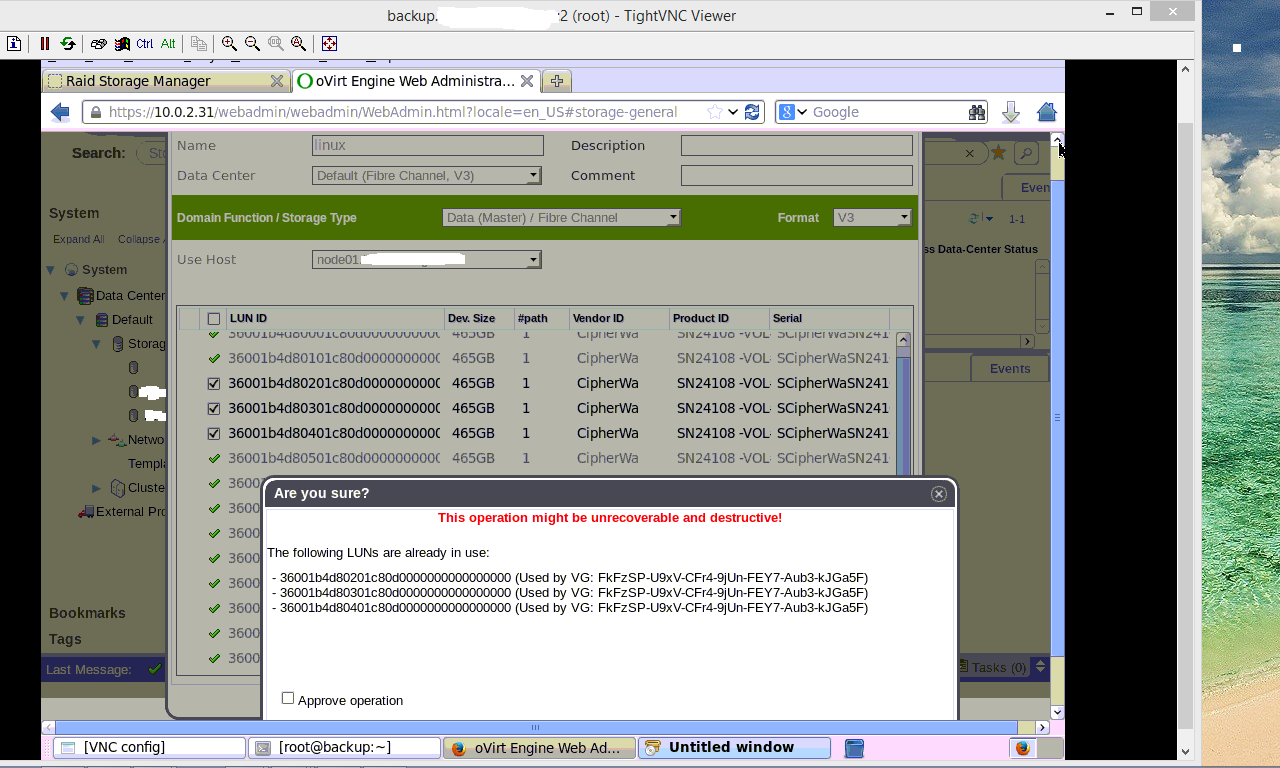This screenshot has height=768, width=1280.
Task: Open the Data Center dropdown
Action: point(533,176)
